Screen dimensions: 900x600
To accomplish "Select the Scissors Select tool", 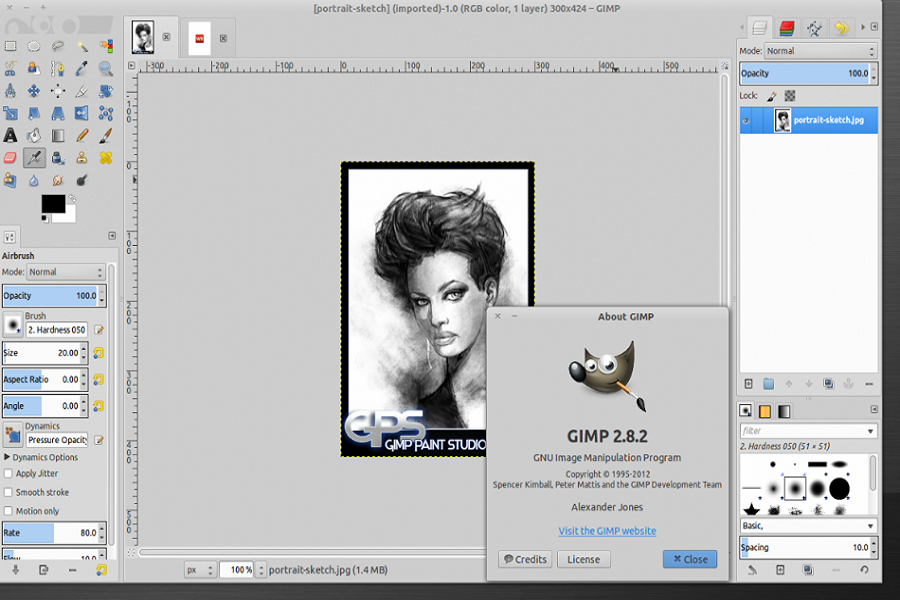I will (10, 68).
